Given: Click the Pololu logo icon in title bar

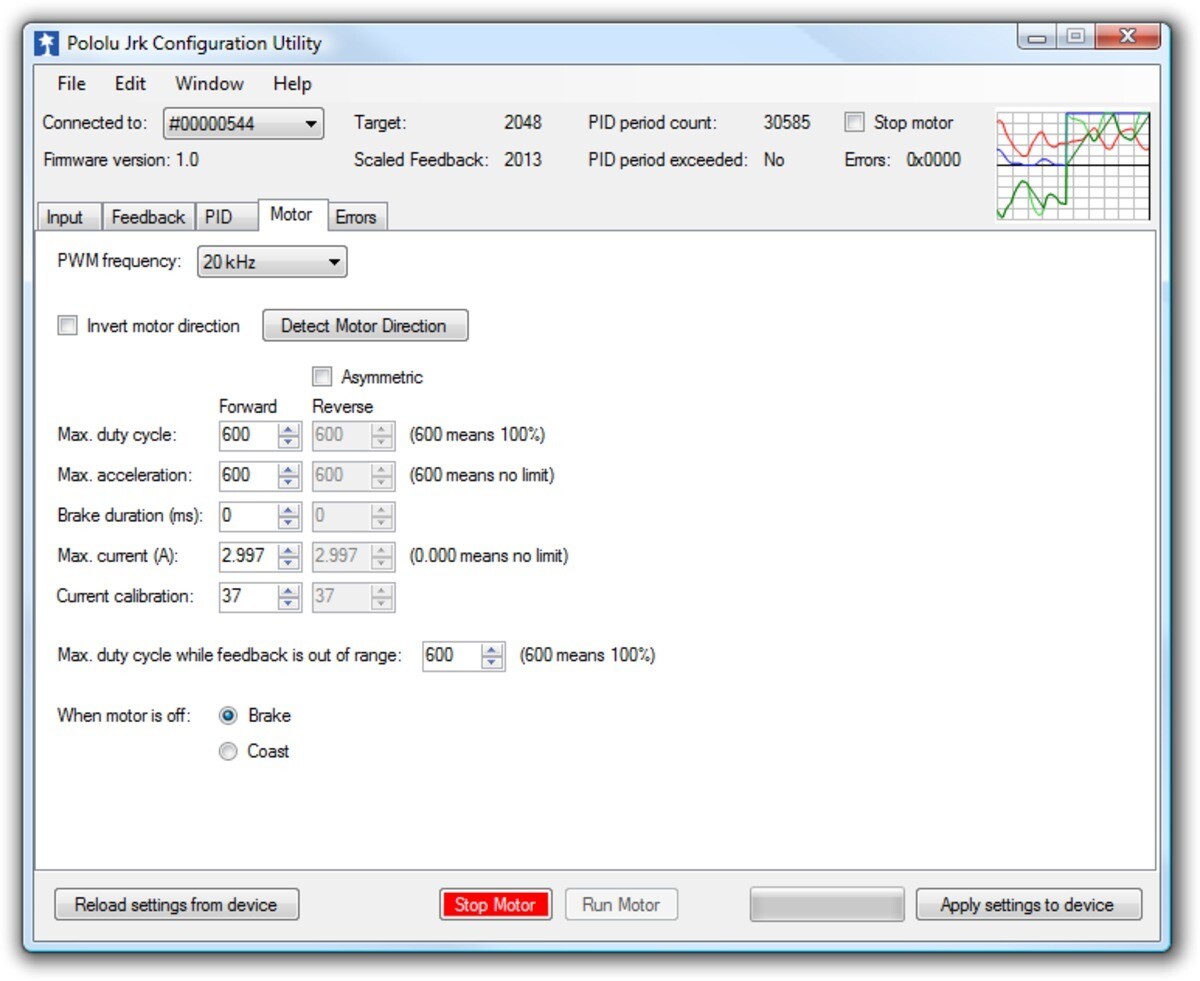Looking at the screenshot, I should point(47,44).
